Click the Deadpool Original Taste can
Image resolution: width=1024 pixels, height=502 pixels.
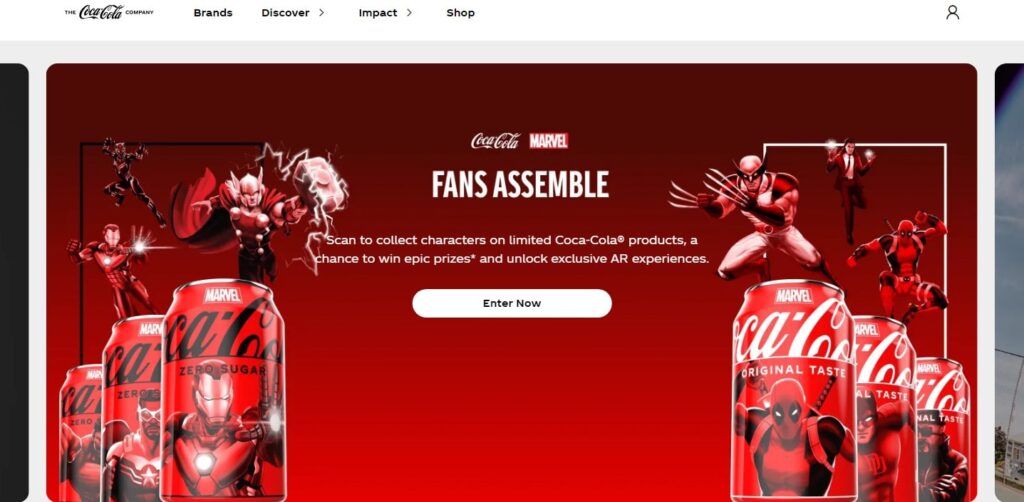(x=793, y=392)
